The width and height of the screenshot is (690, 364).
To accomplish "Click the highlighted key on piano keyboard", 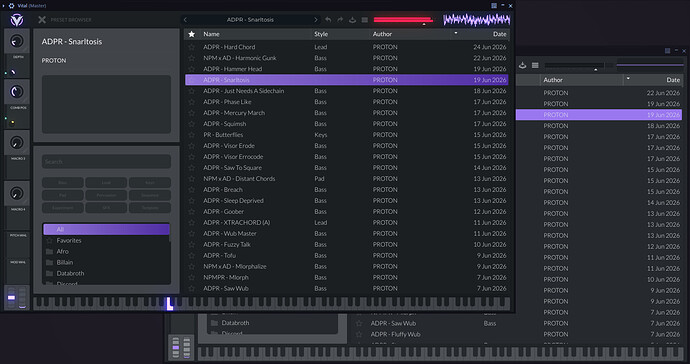I will coord(169,303).
